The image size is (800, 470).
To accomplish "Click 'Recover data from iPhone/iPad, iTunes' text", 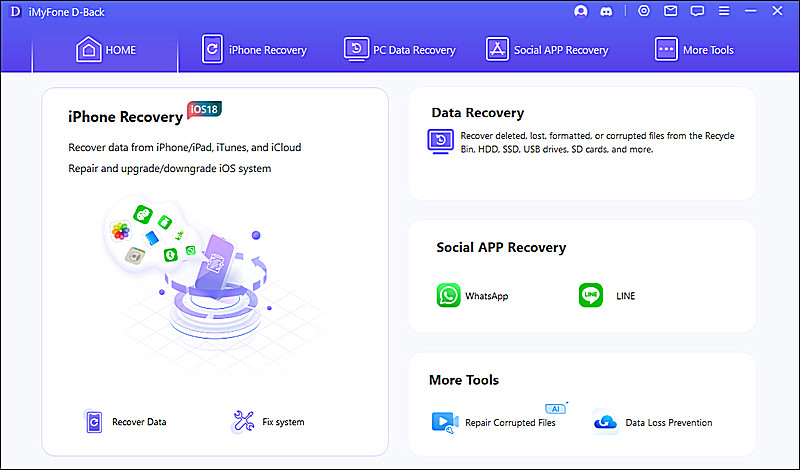I will [x=185, y=147].
